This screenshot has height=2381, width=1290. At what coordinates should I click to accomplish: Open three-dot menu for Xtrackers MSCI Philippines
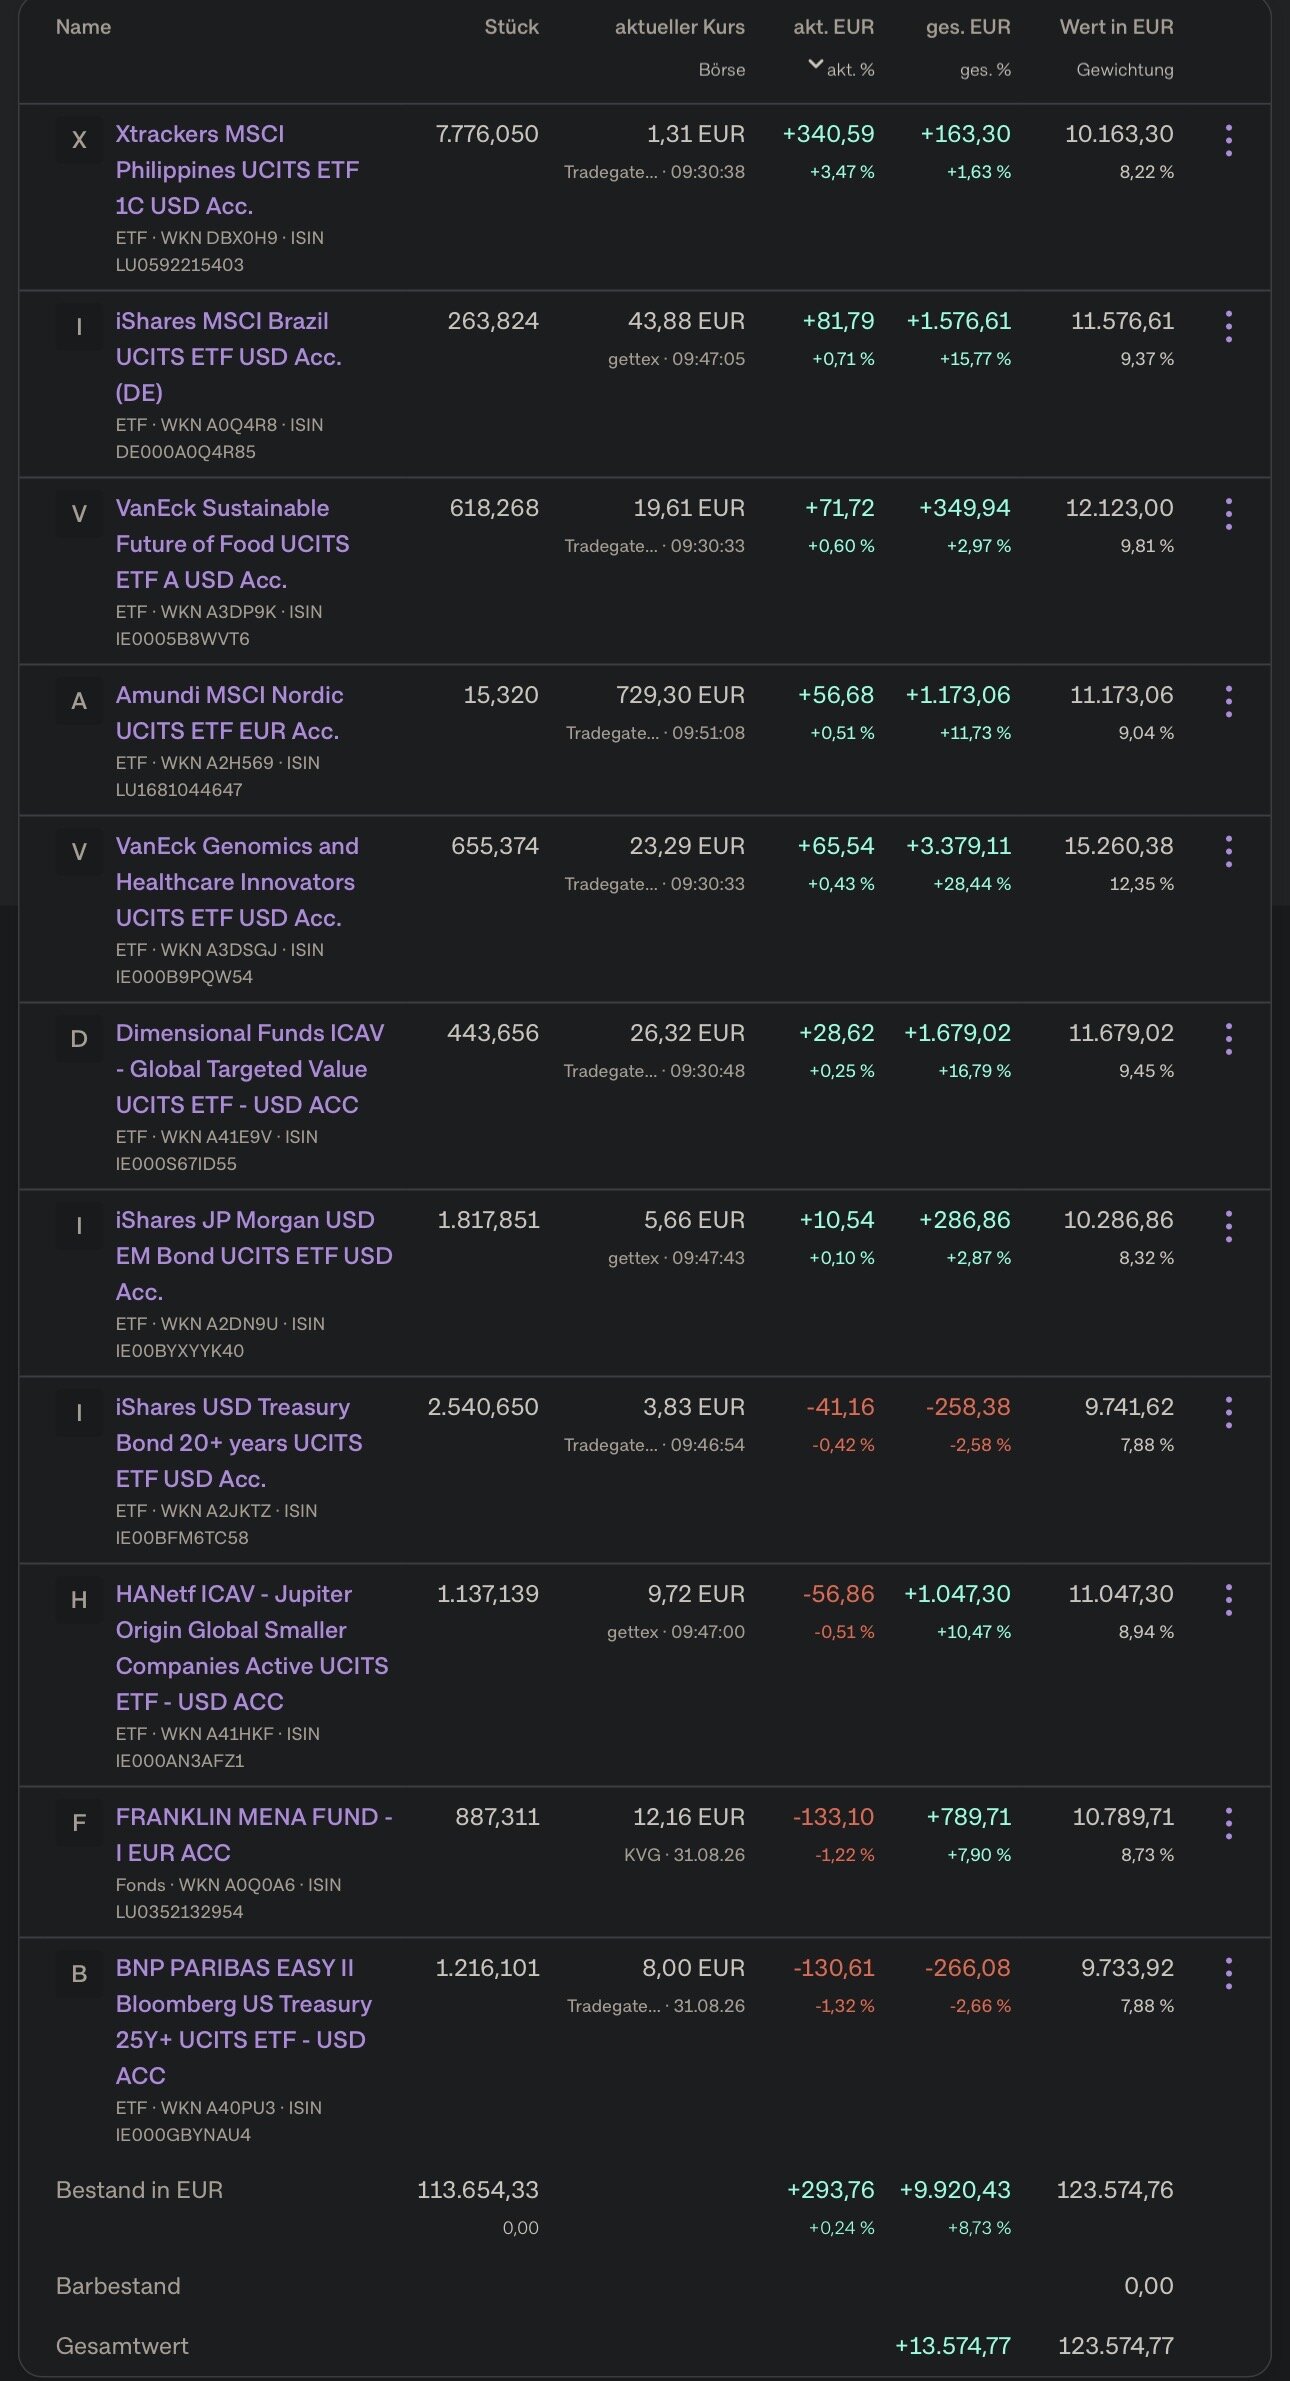click(1228, 140)
